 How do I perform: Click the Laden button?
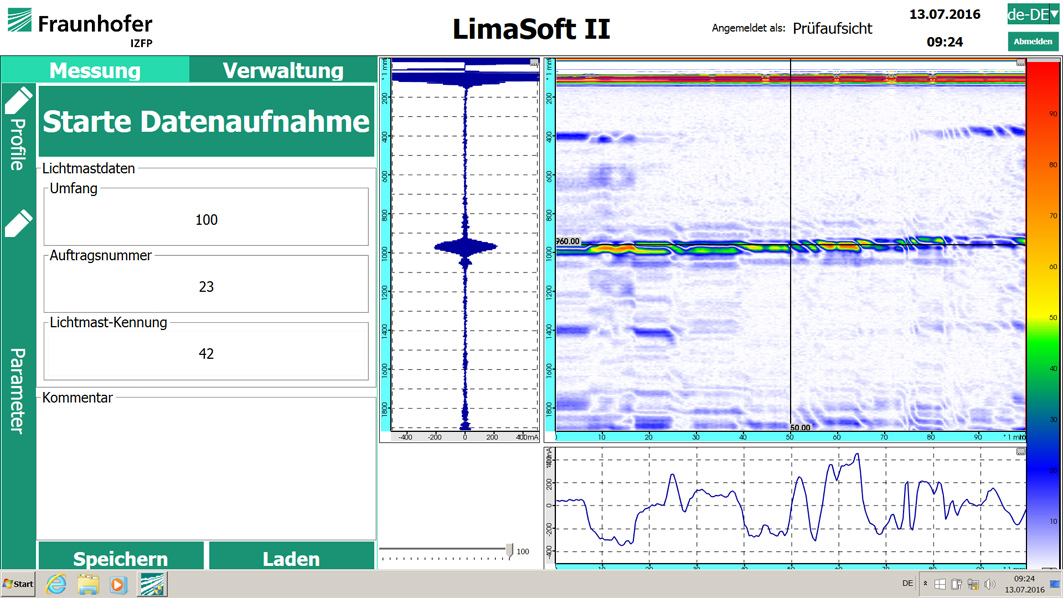point(292,557)
